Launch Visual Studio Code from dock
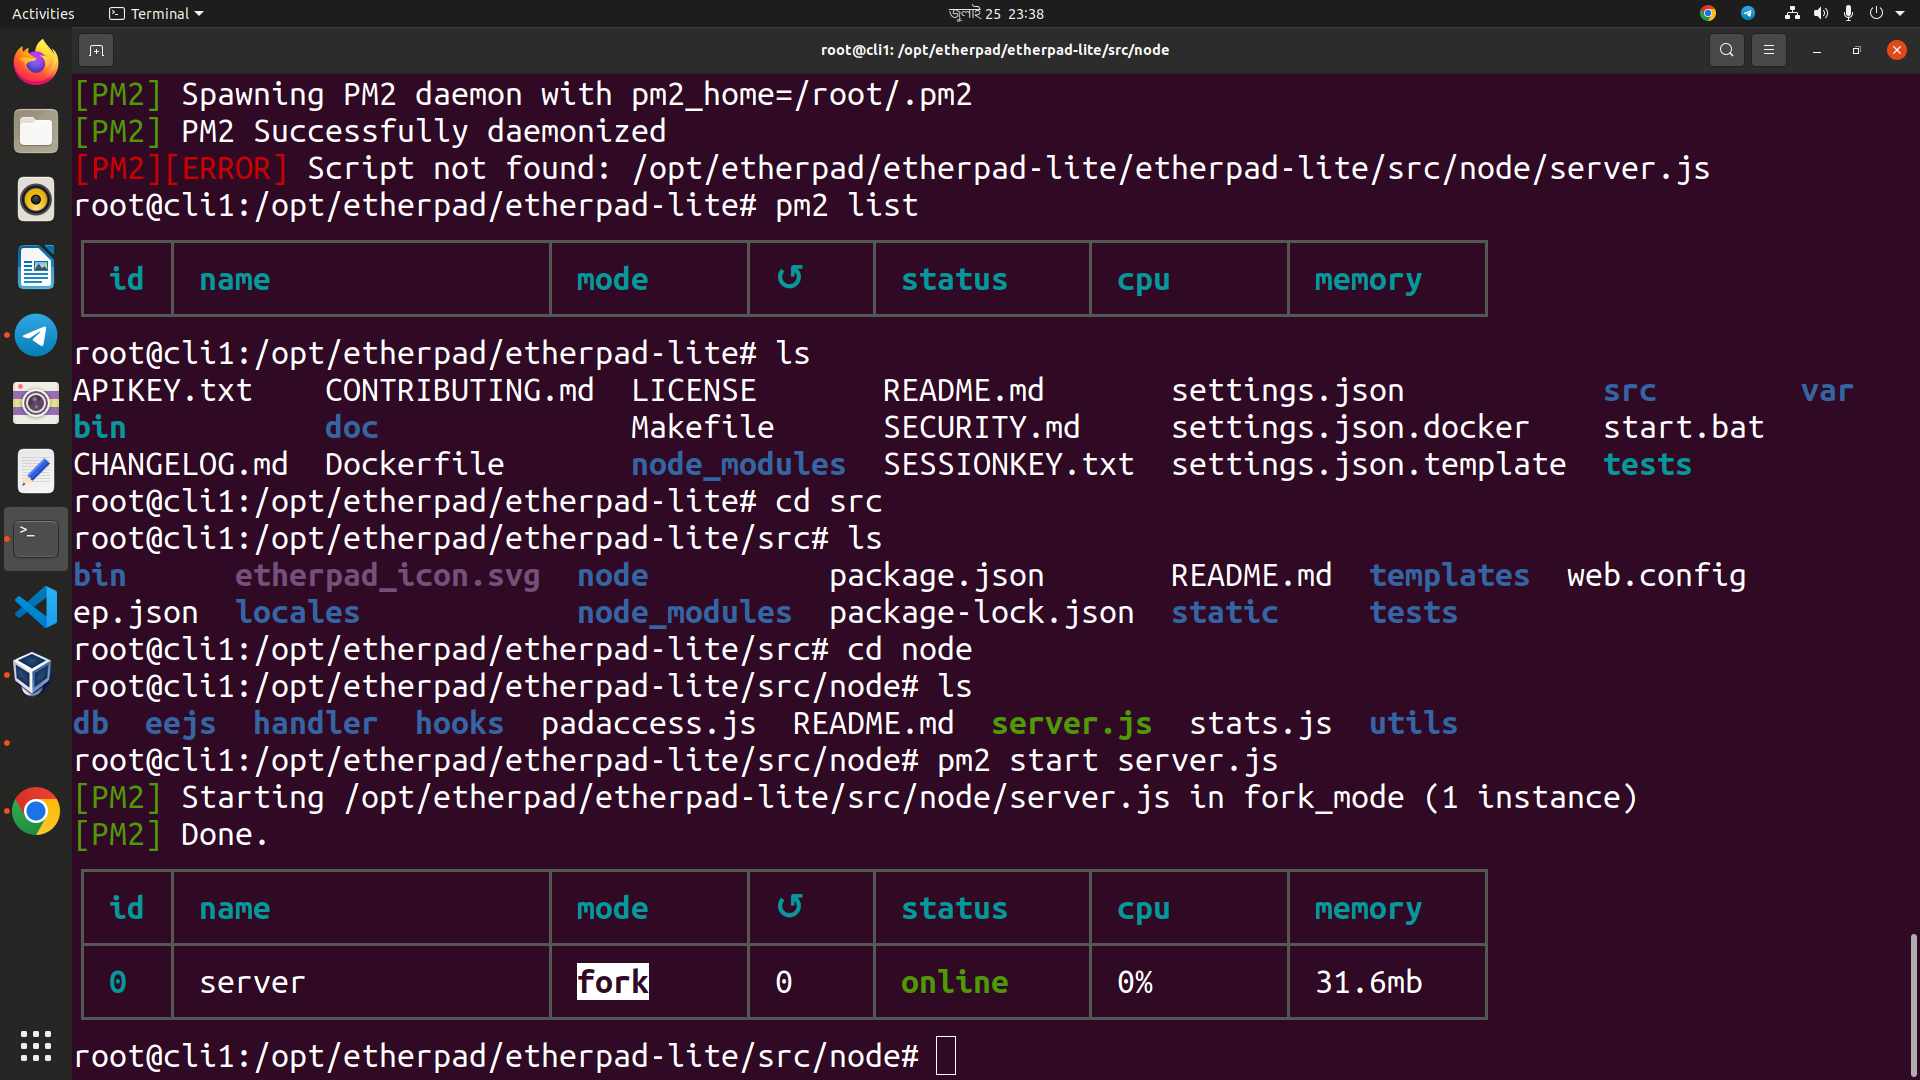Viewport: 1920px width, 1080px height. [36, 607]
